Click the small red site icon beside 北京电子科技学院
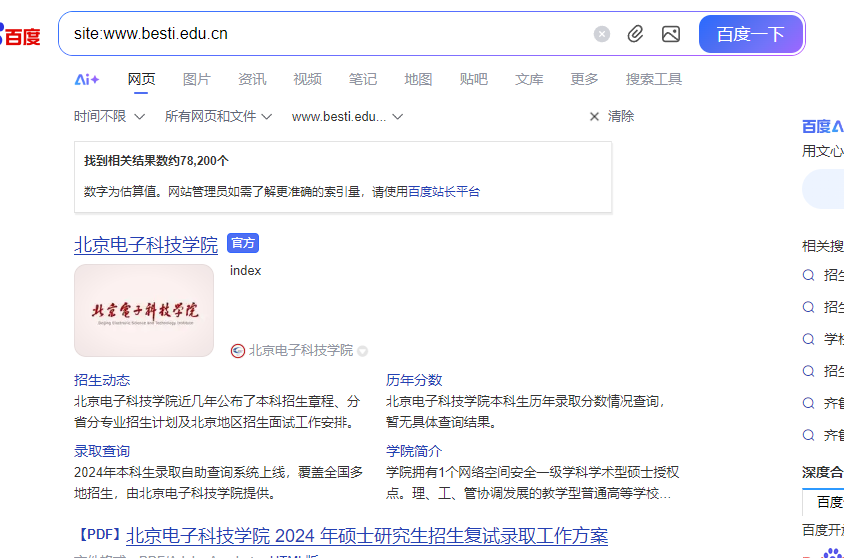 (237, 351)
